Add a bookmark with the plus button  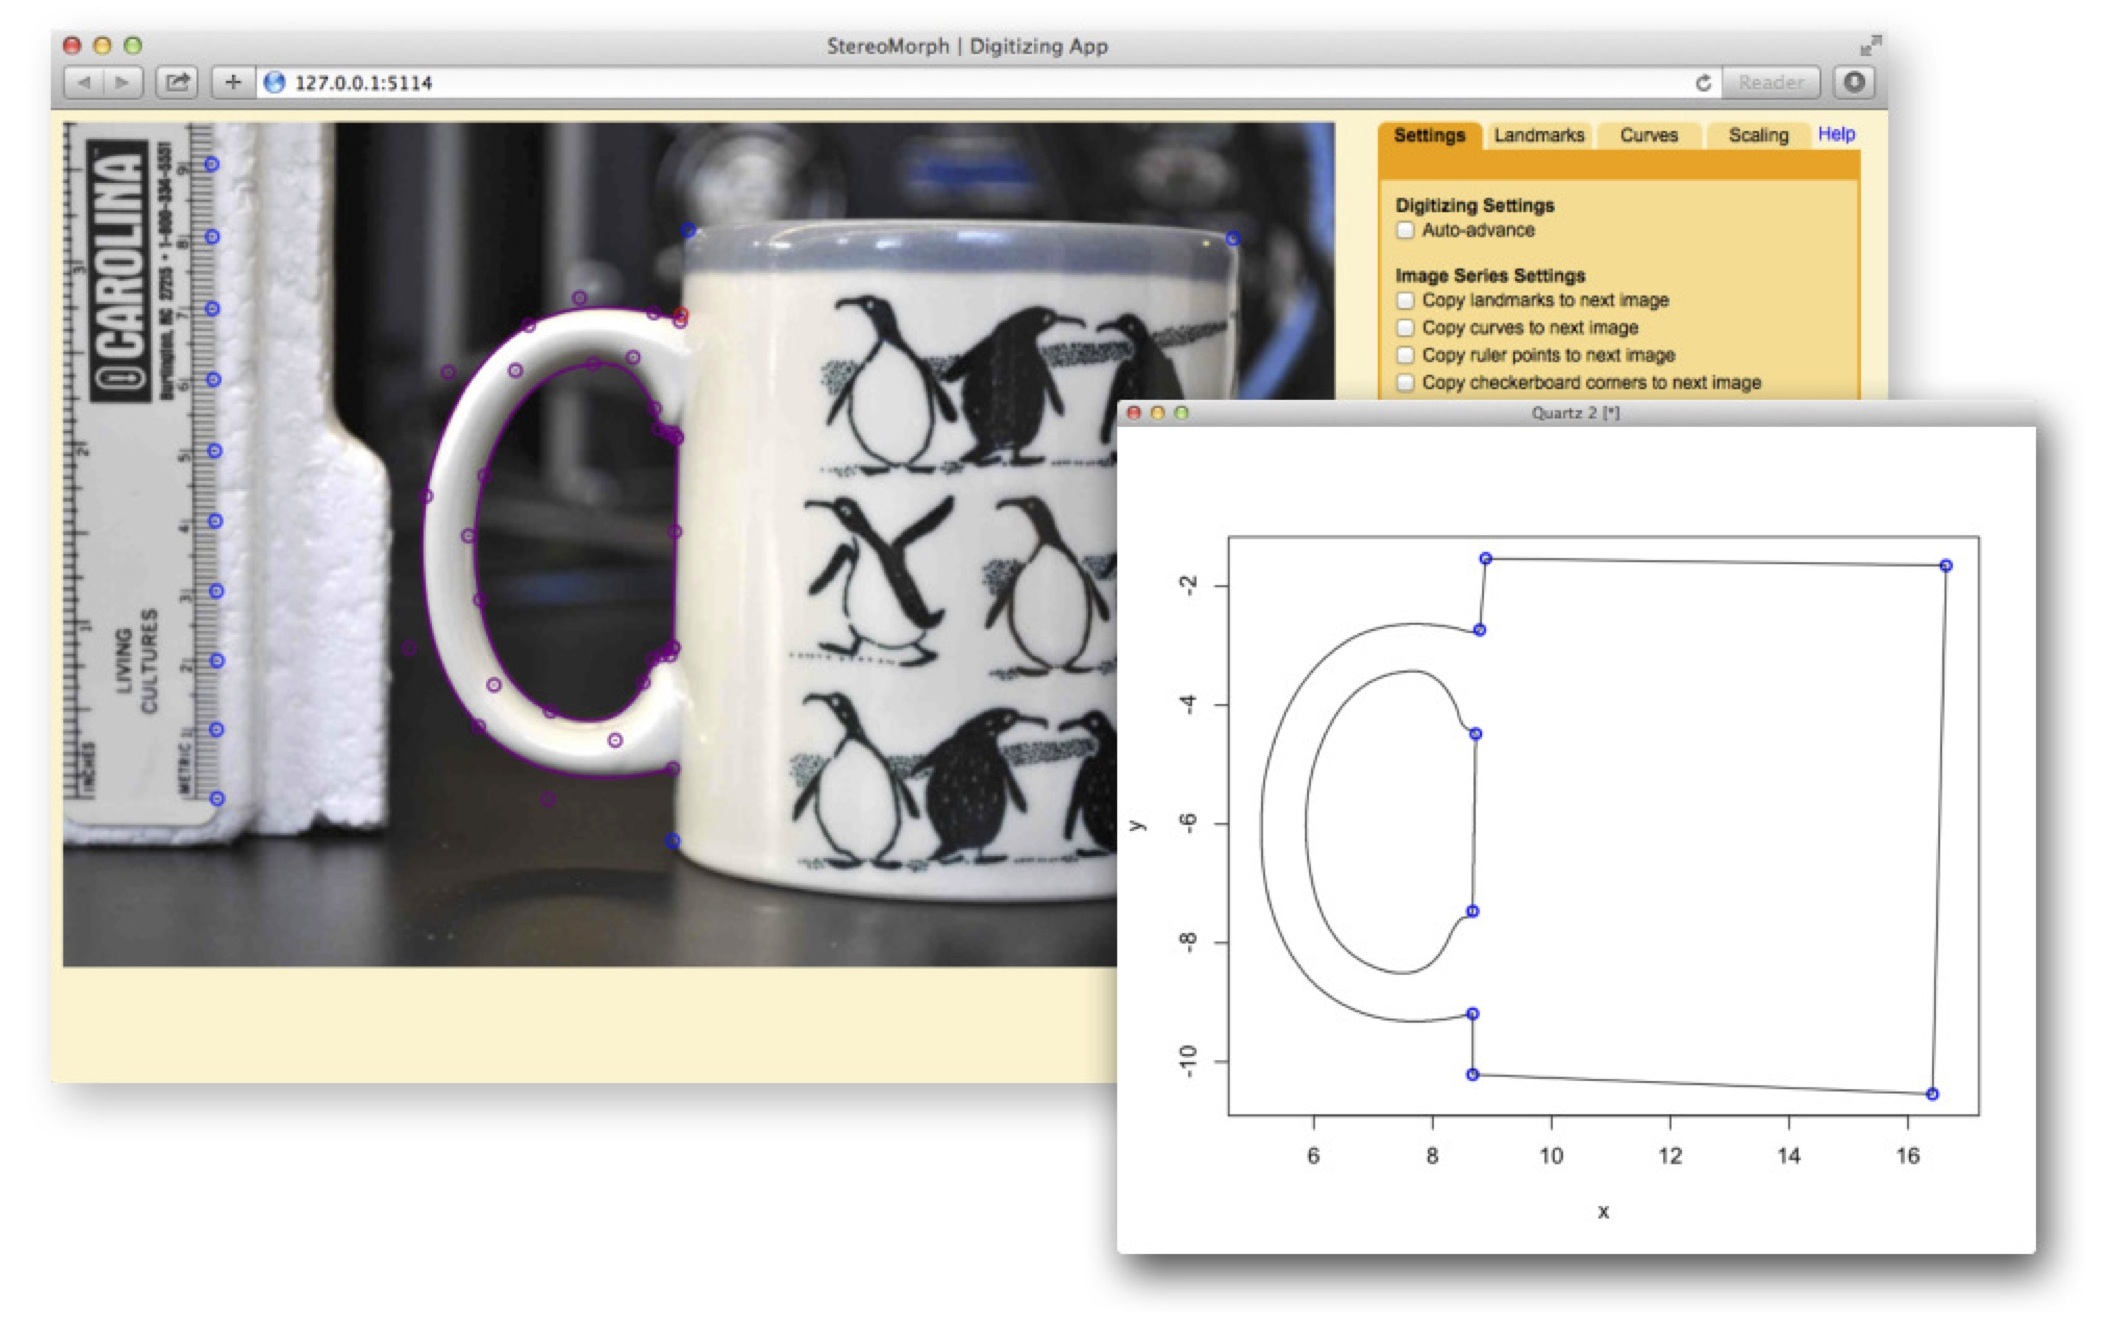[x=233, y=83]
